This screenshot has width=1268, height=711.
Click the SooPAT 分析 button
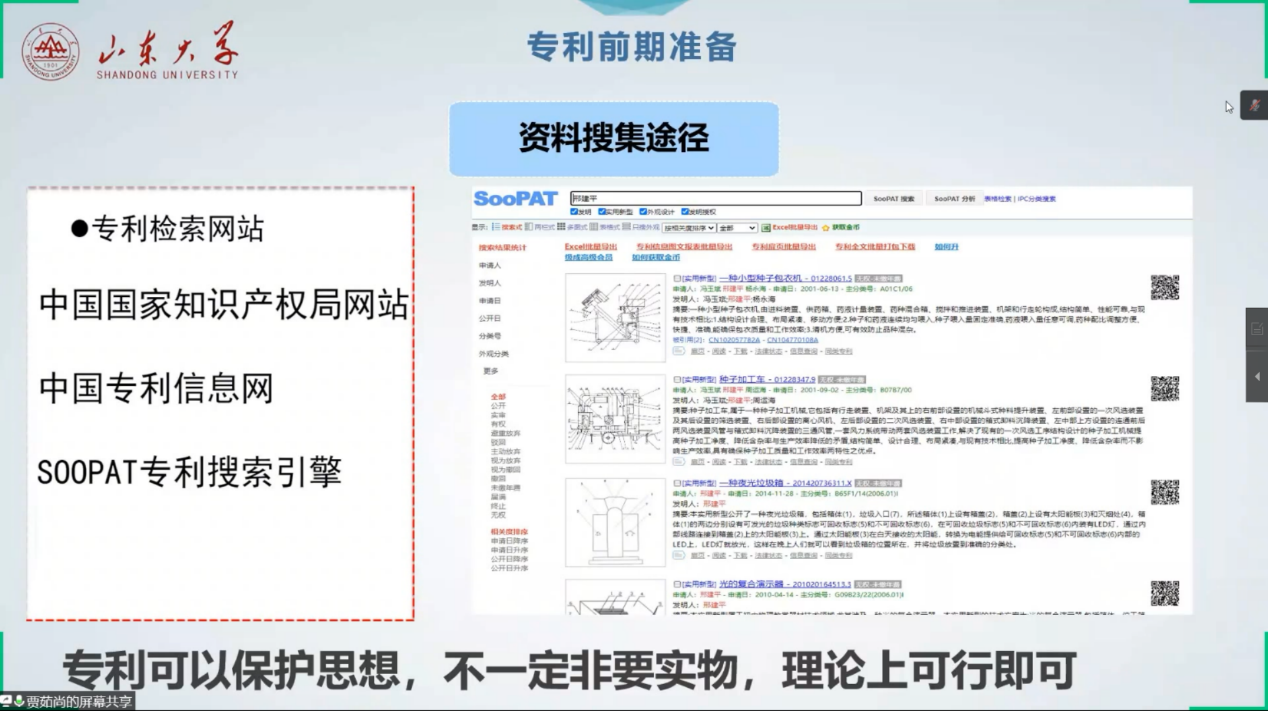(x=954, y=199)
